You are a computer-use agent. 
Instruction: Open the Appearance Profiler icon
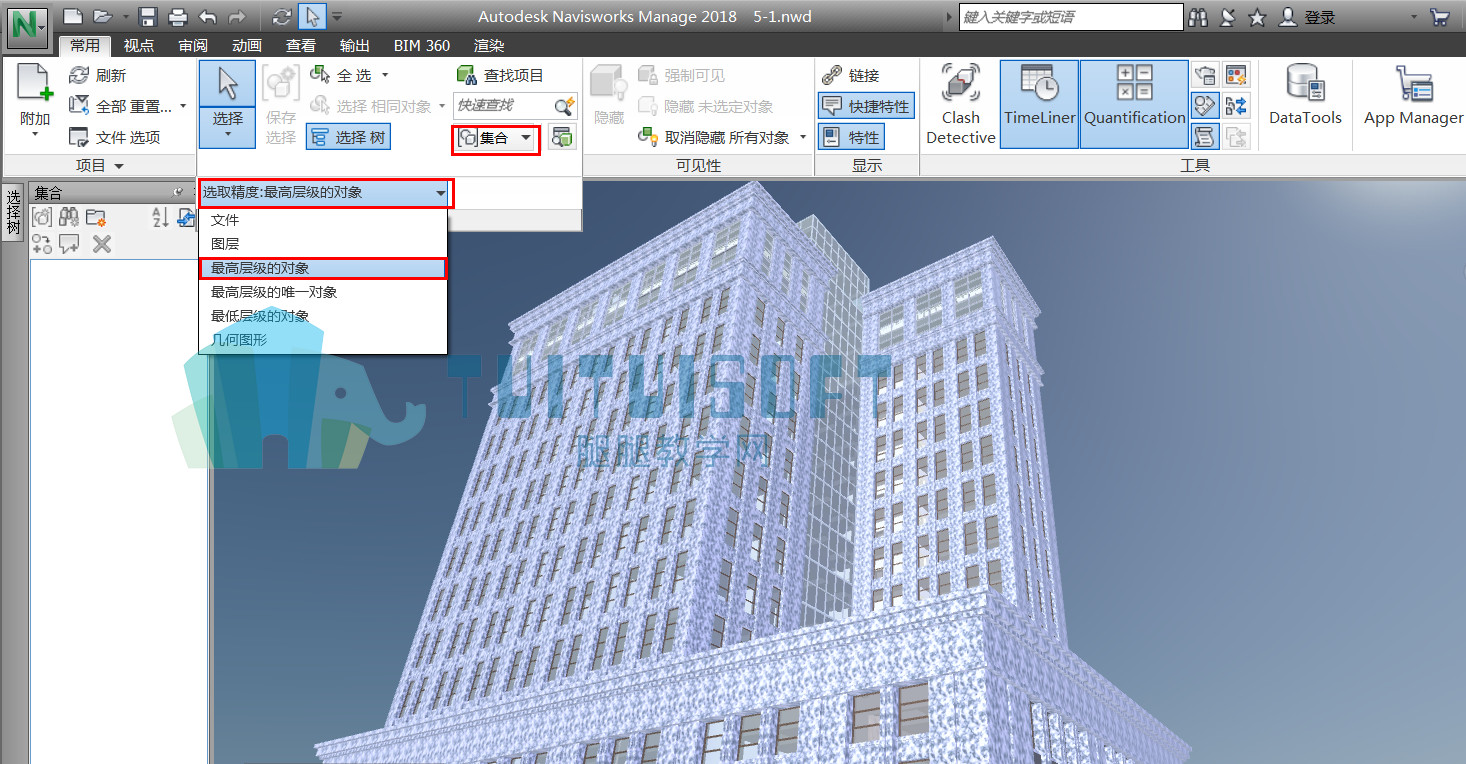tap(1236, 74)
